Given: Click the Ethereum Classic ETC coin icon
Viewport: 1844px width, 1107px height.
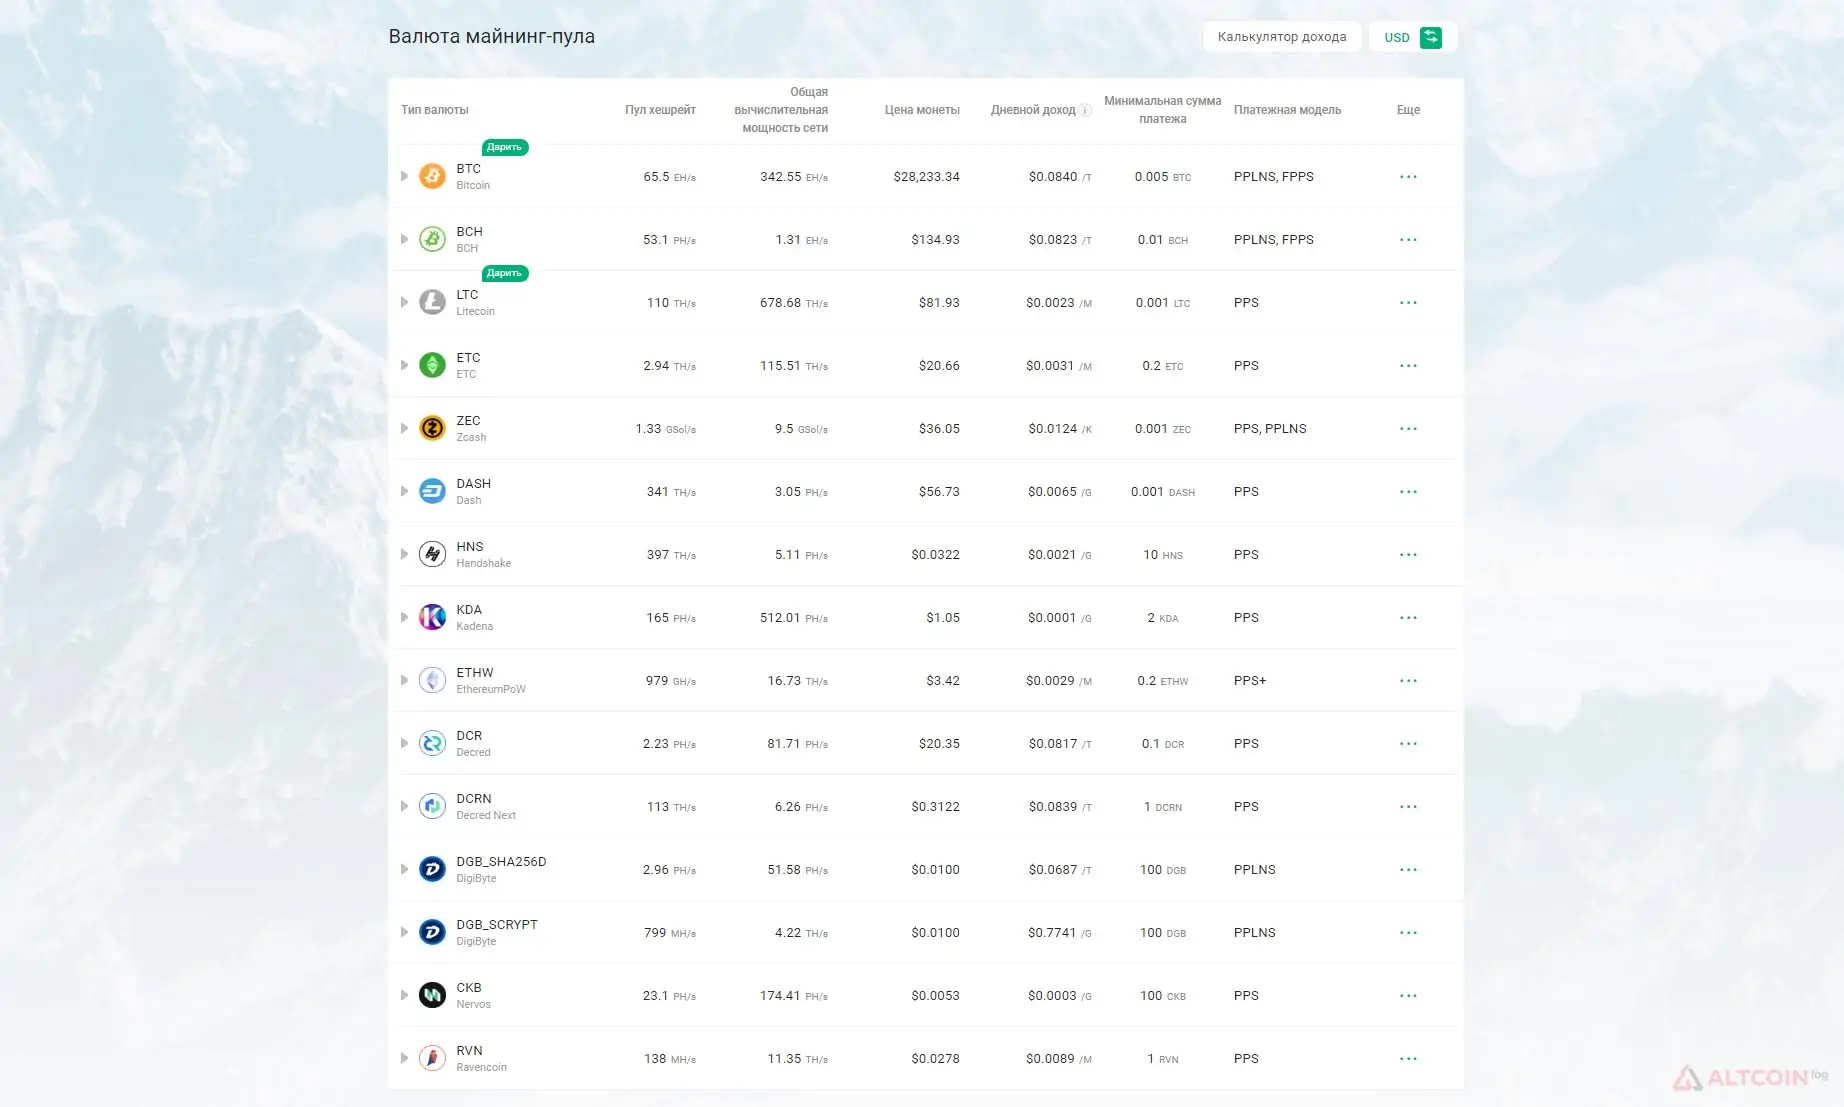Looking at the screenshot, I should coord(432,365).
